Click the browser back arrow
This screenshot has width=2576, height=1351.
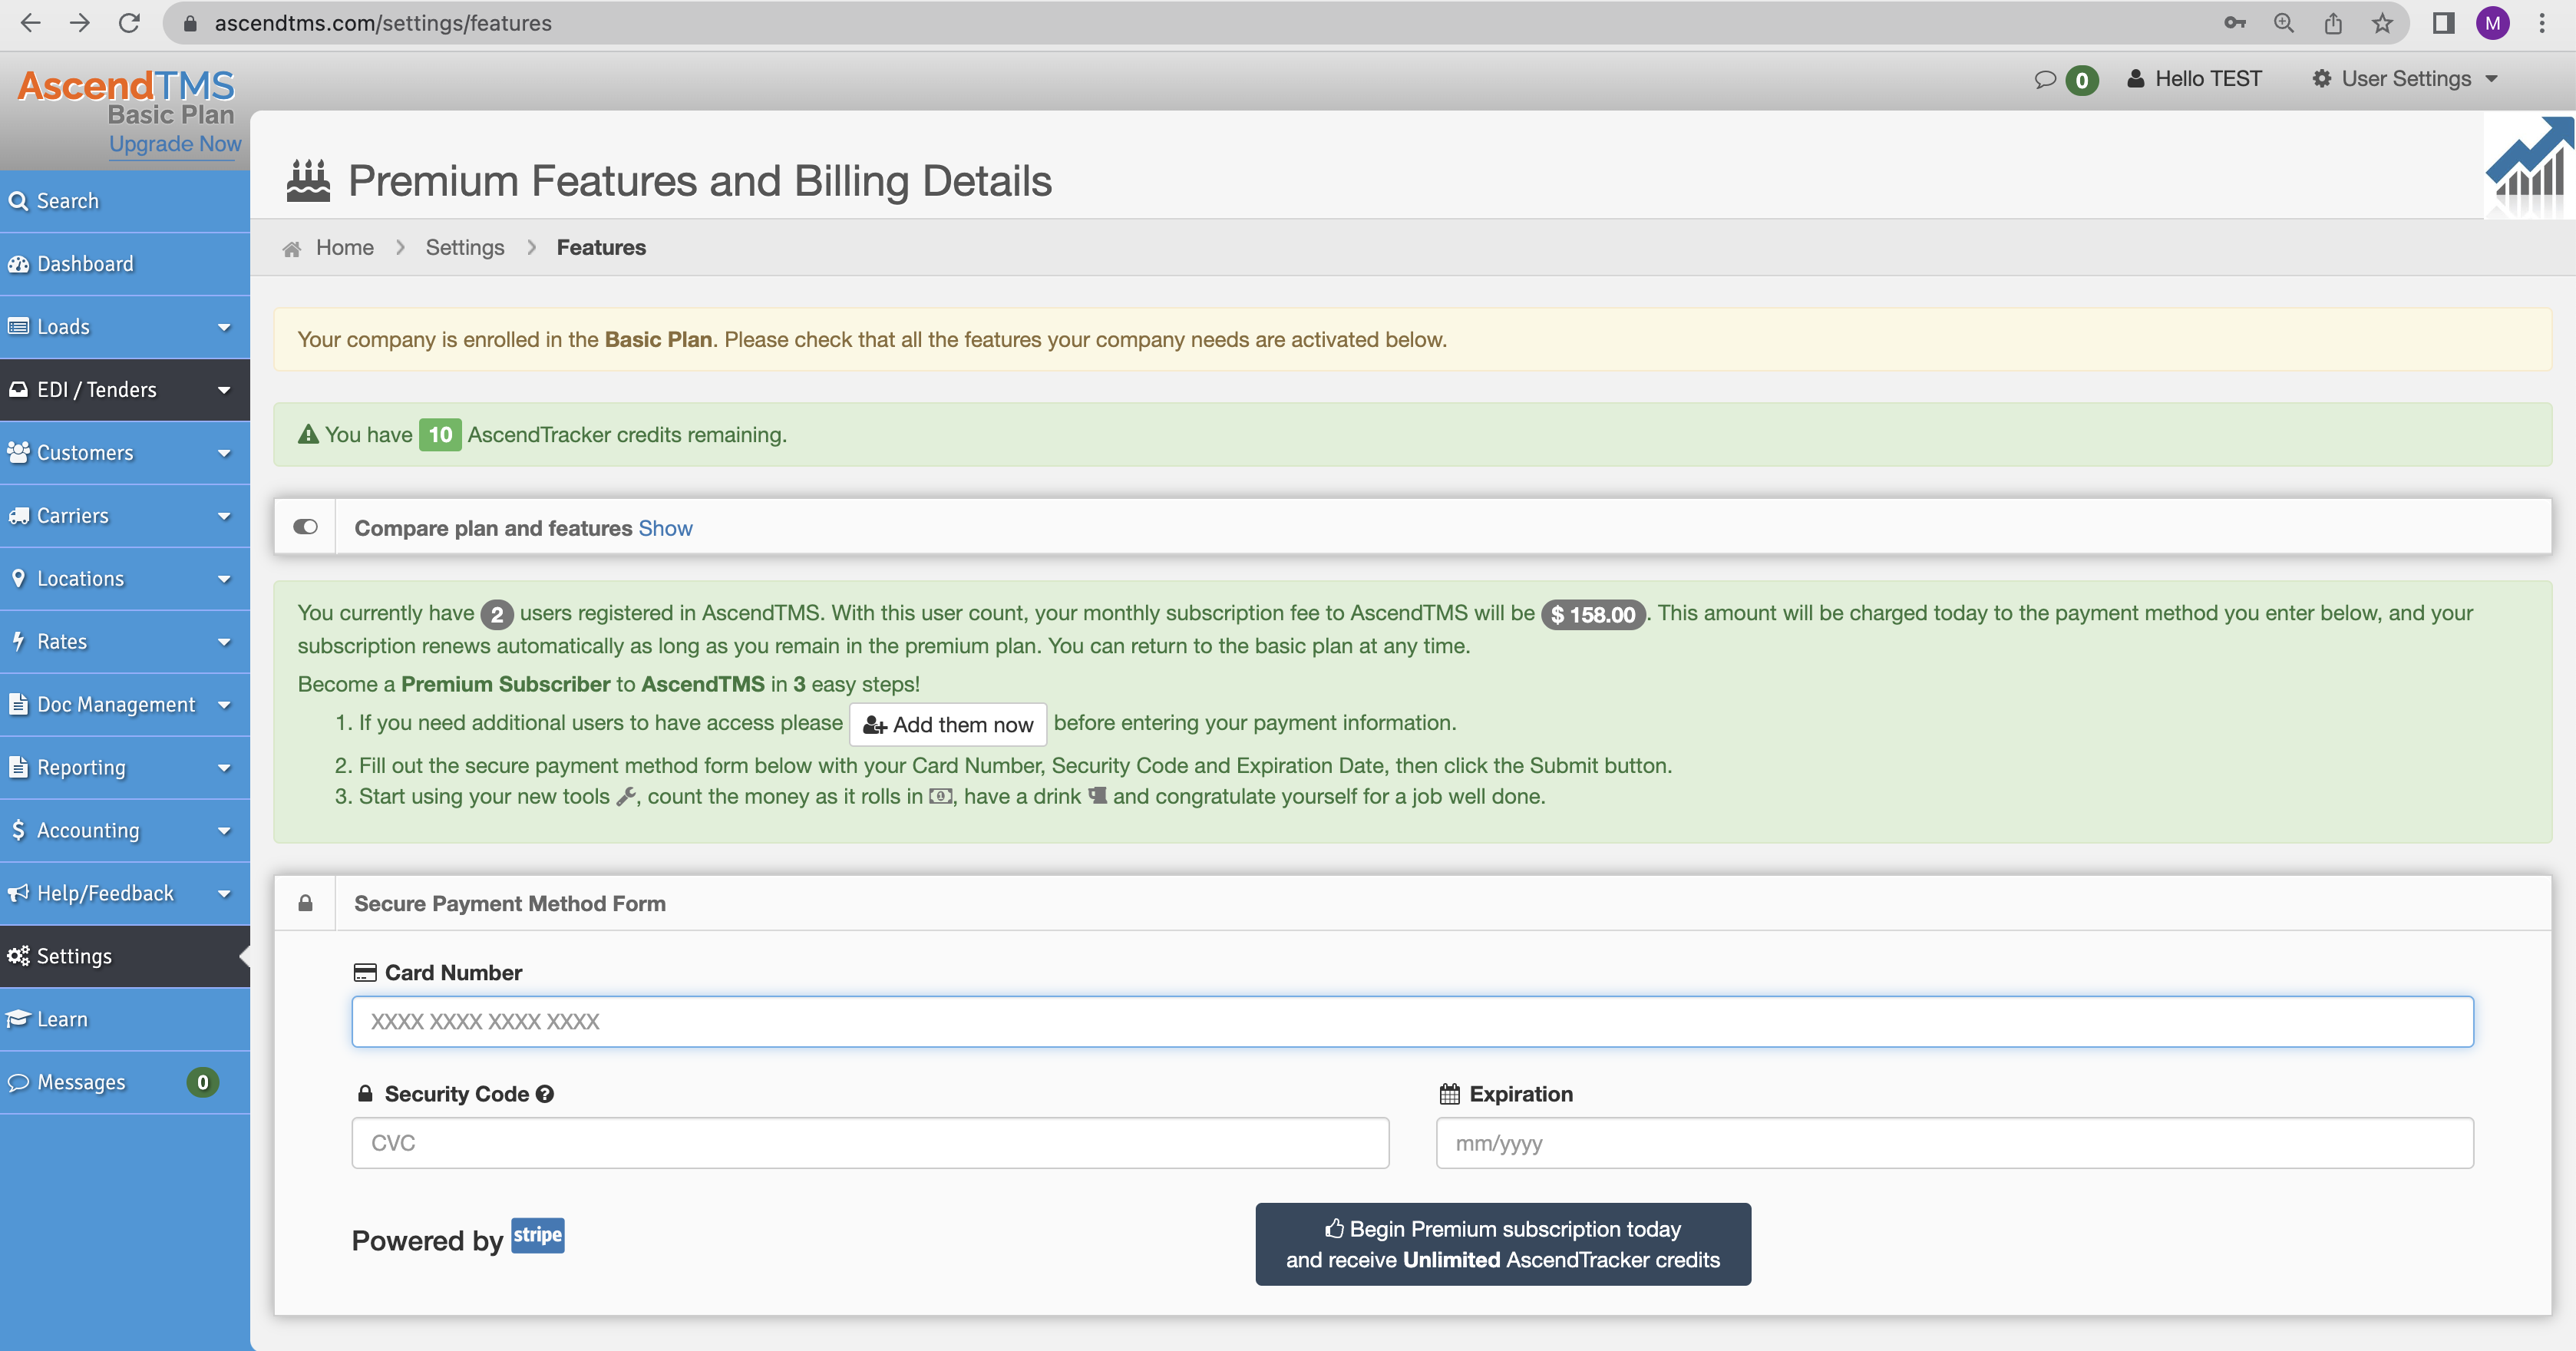coord(31,23)
